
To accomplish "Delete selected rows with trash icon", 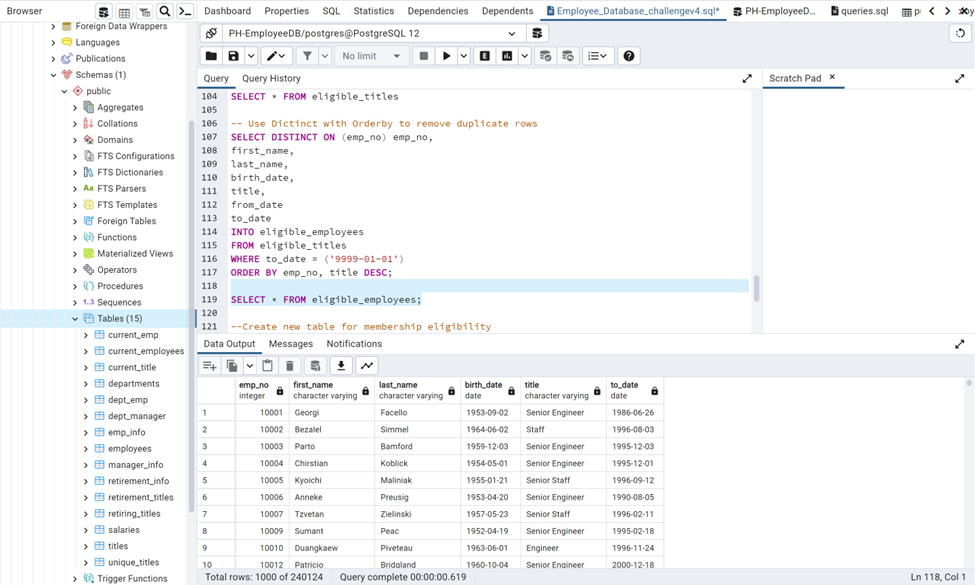I will tap(290, 365).
